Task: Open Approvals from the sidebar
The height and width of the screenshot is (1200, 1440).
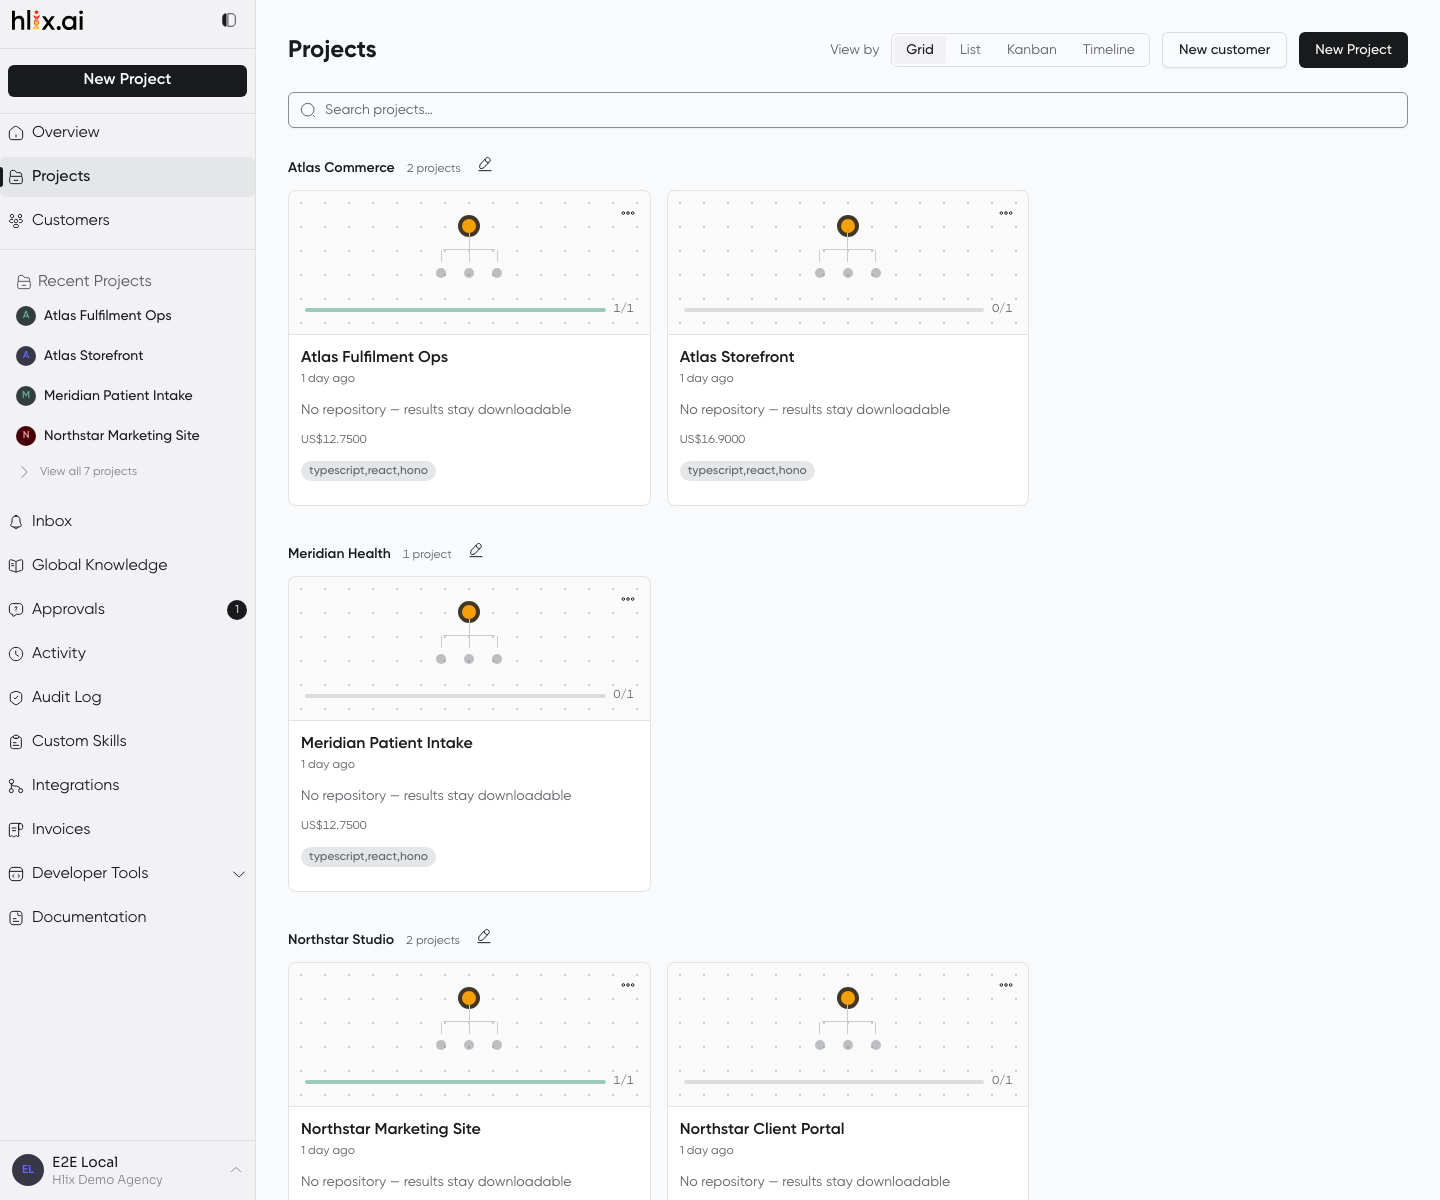Action: pyautogui.click(x=127, y=609)
